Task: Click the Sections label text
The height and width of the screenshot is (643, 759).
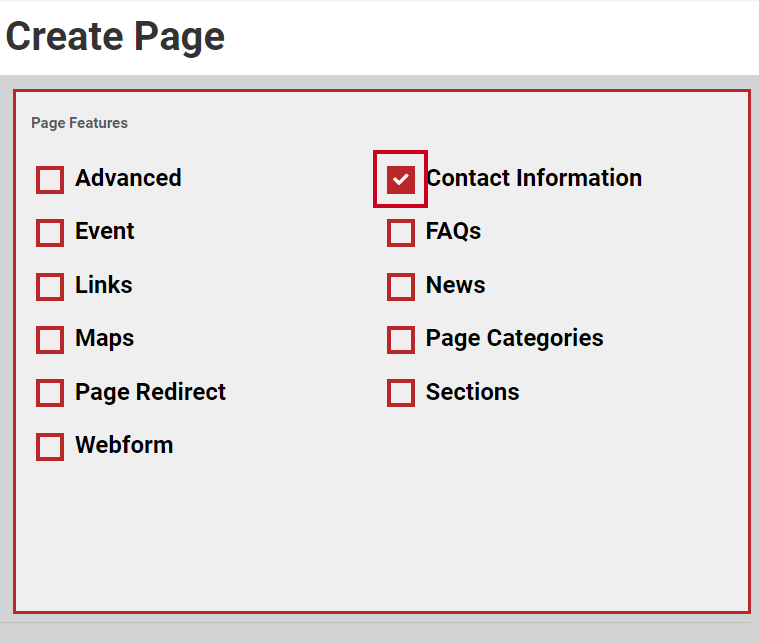Action: (x=472, y=392)
